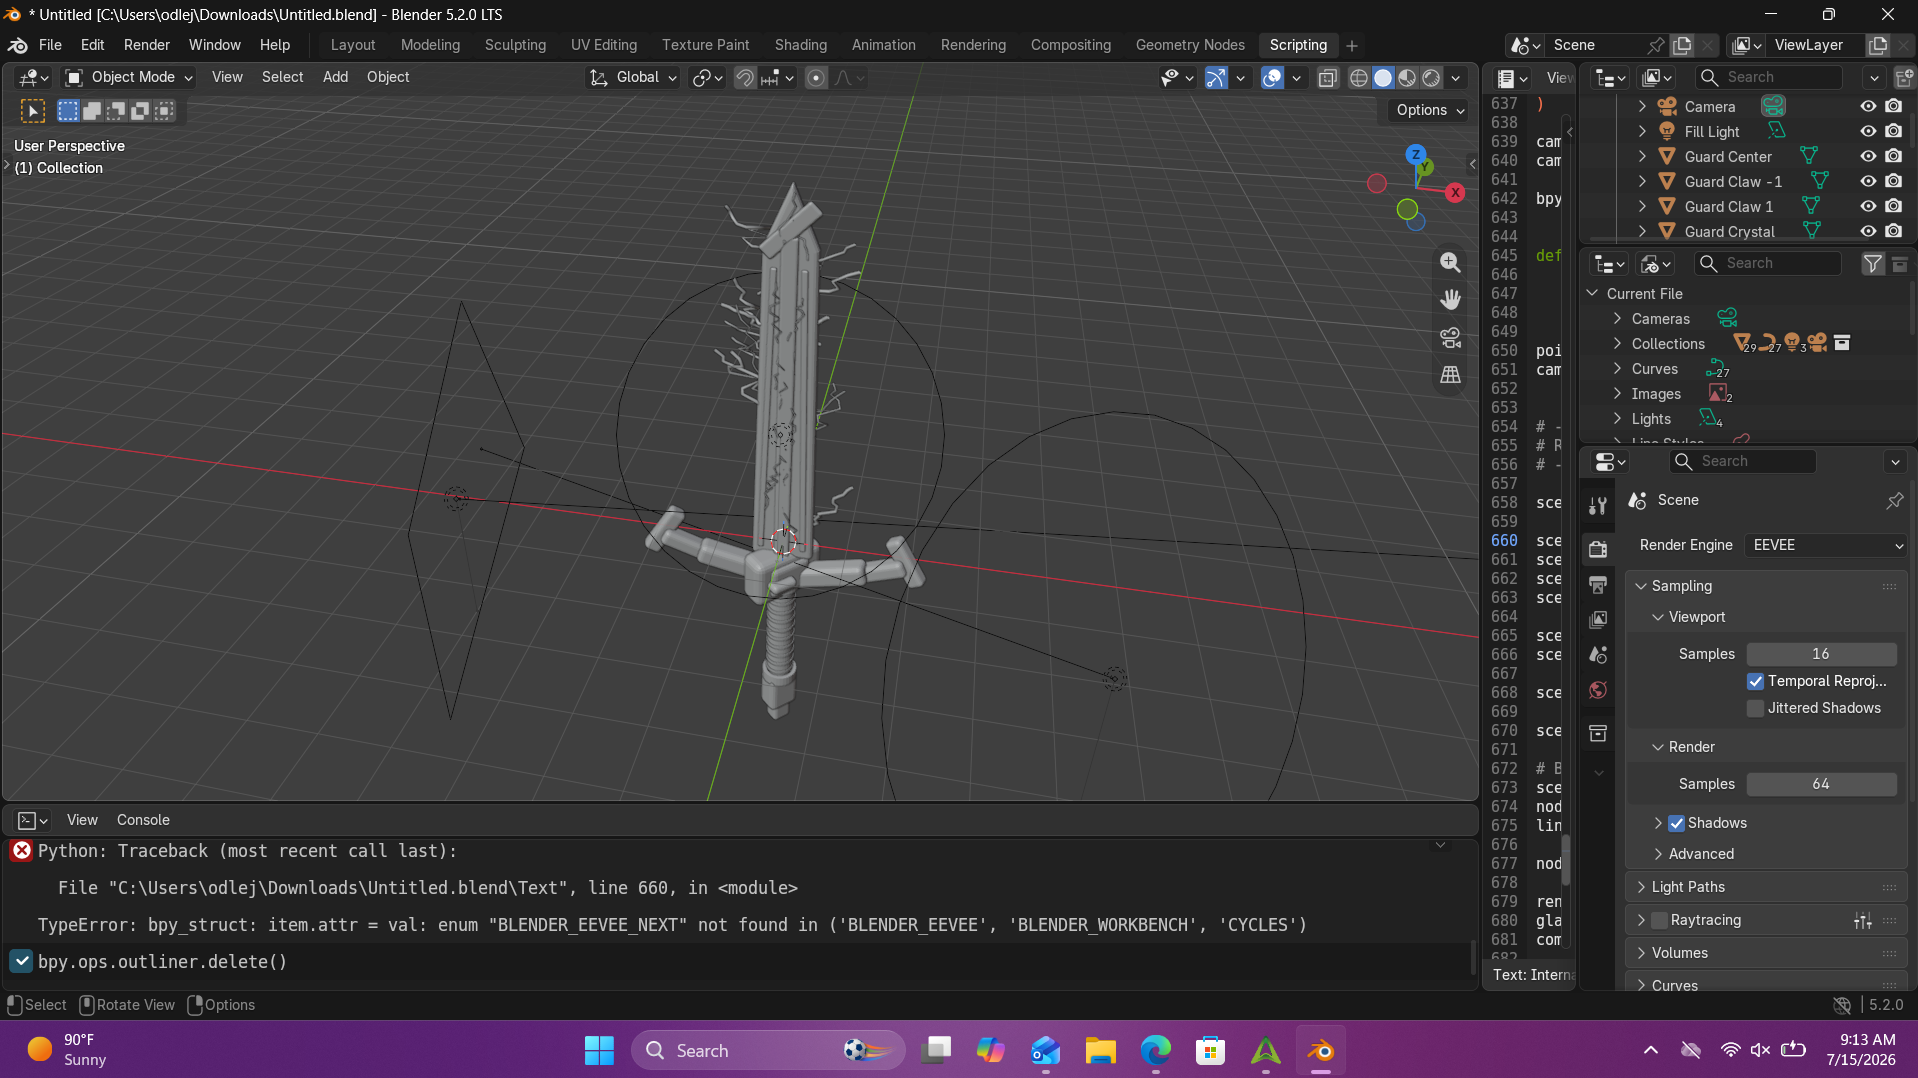Click Render Samples value field
1918x1078 pixels.
(1821, 784)
